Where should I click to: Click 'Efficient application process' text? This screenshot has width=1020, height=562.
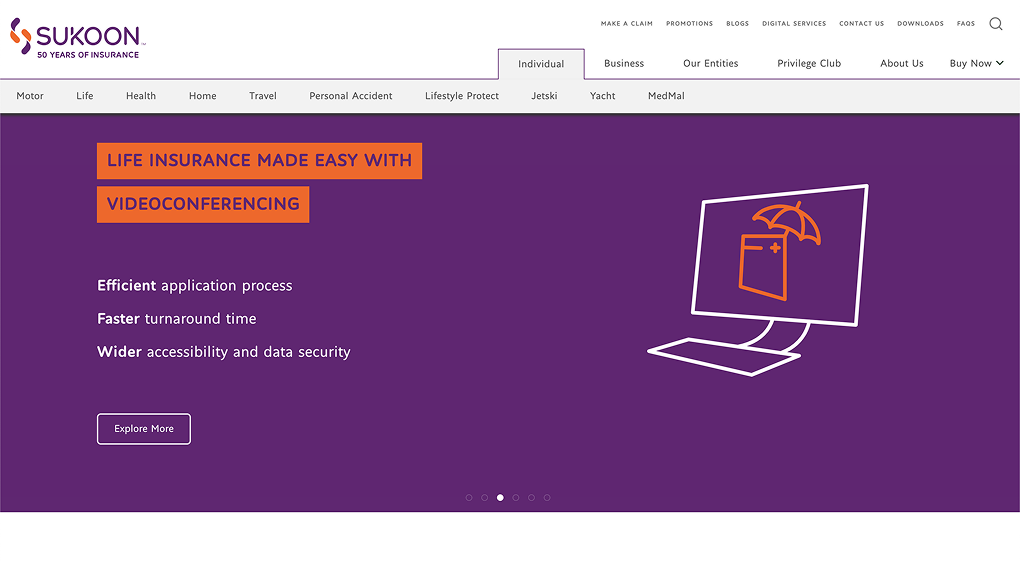[x=195, y=286]
